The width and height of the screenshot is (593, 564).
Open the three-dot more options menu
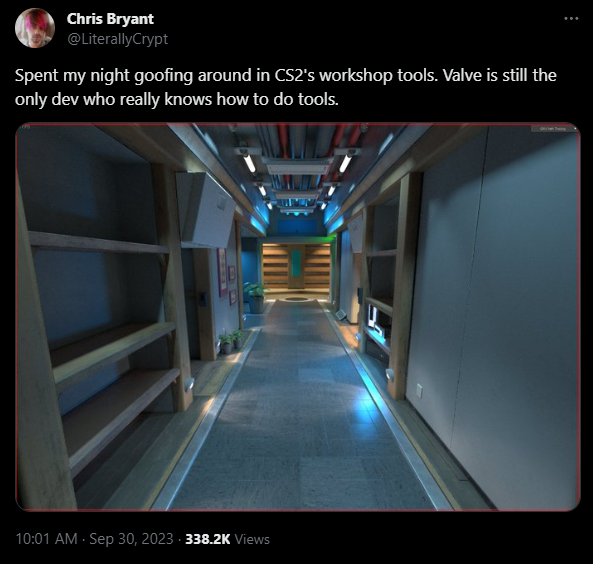point(571,18)
